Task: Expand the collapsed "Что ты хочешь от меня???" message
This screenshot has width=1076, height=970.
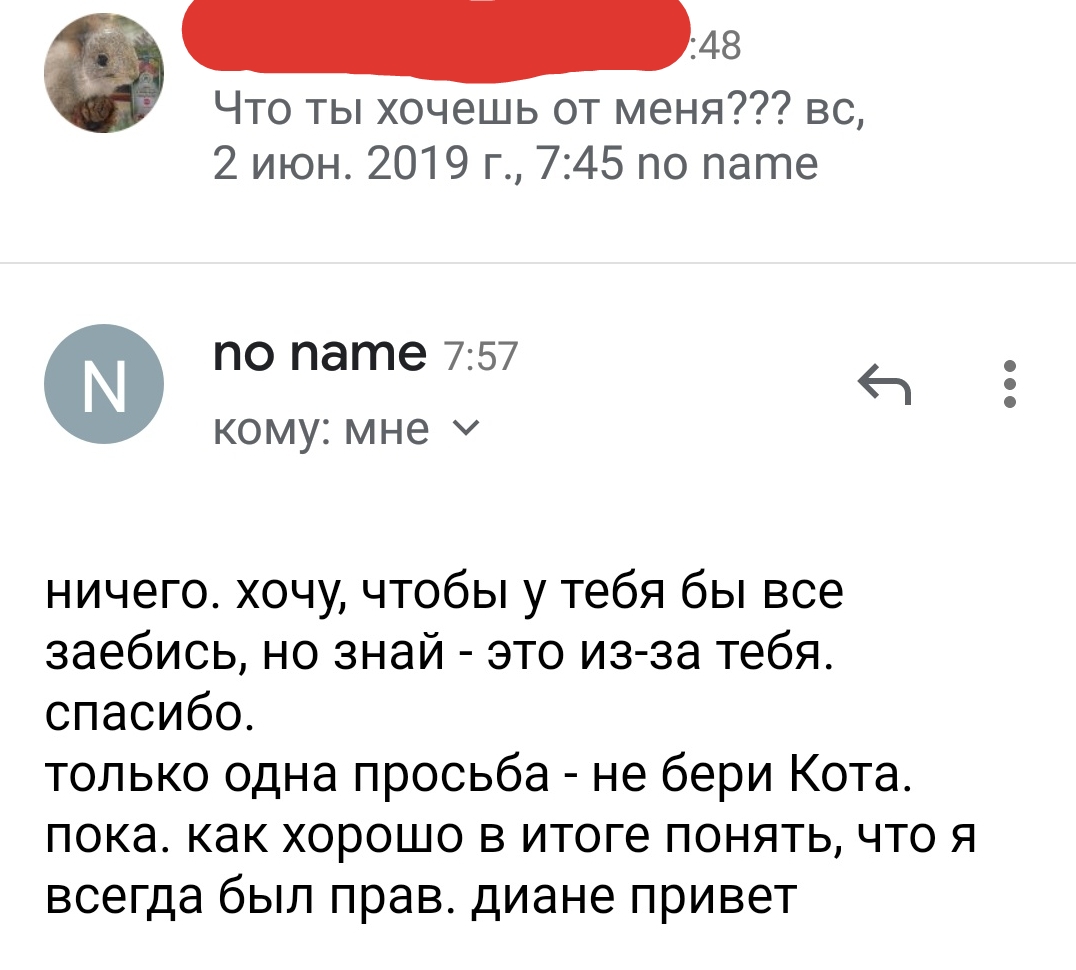Action: pyautogui.click(x=530, y=130)
